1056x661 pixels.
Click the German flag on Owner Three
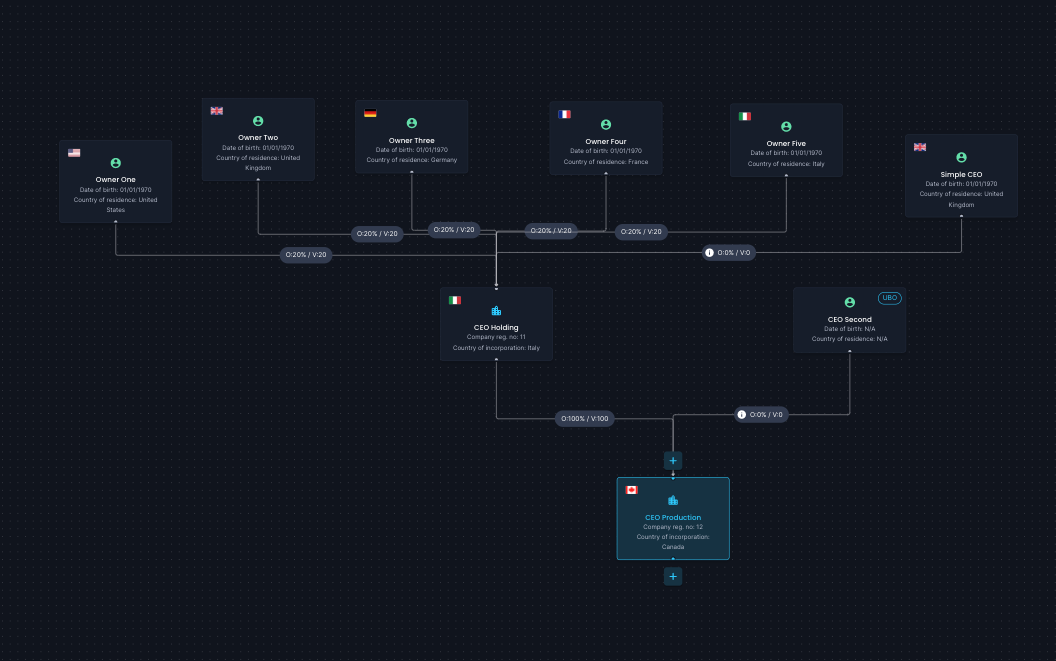[x=370, y=113]
